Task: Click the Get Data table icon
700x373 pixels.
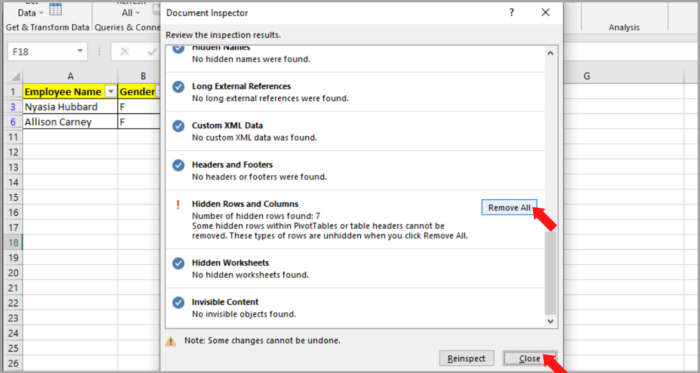Action: (56, 9)
